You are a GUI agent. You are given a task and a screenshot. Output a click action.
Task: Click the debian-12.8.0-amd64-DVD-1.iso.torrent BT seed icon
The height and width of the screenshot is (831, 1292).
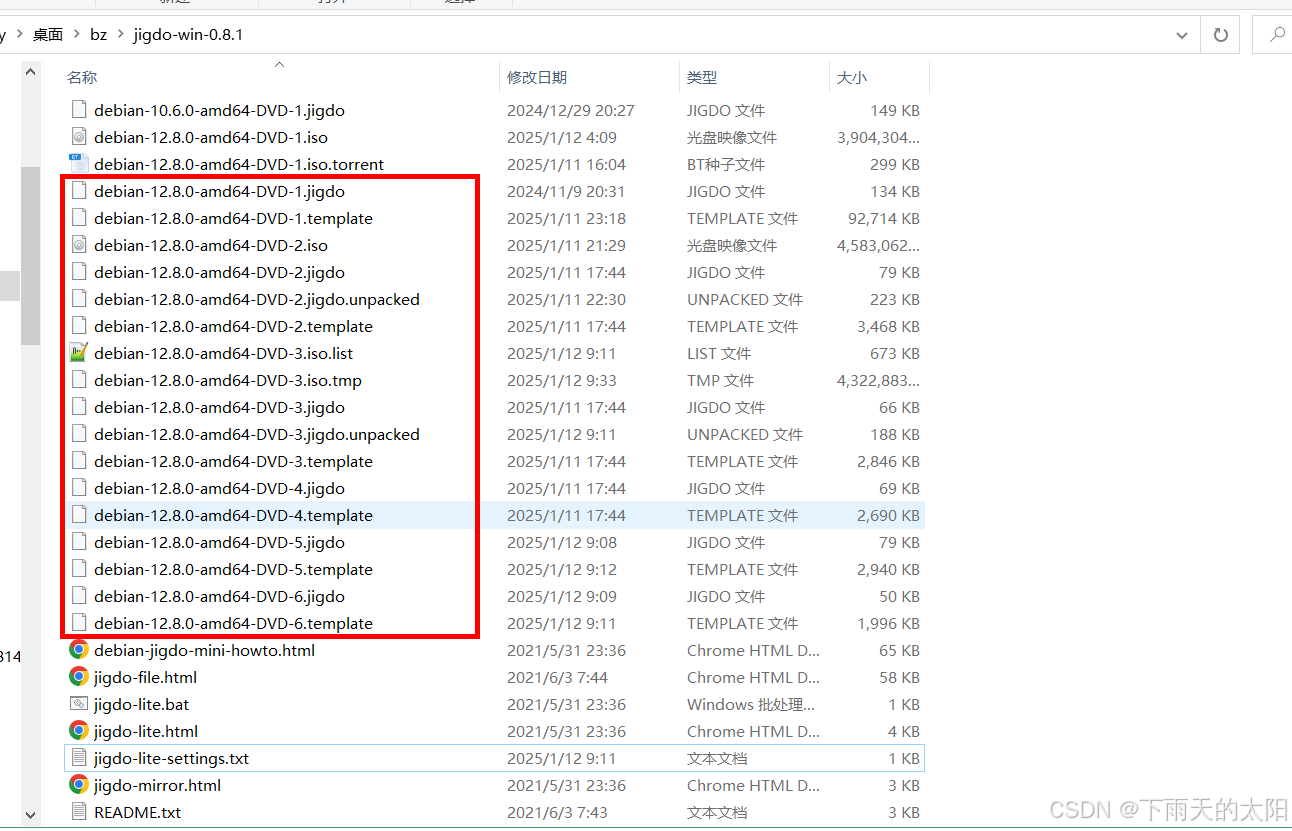[79, 164]
